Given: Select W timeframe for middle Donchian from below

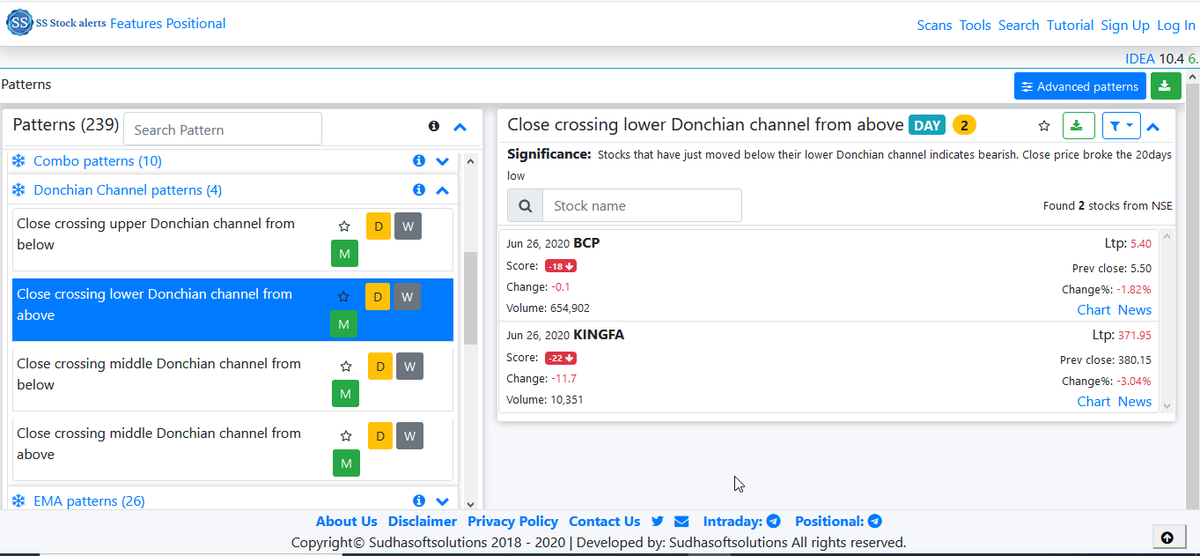Looking at the screenshot, I should pos(410,367).
